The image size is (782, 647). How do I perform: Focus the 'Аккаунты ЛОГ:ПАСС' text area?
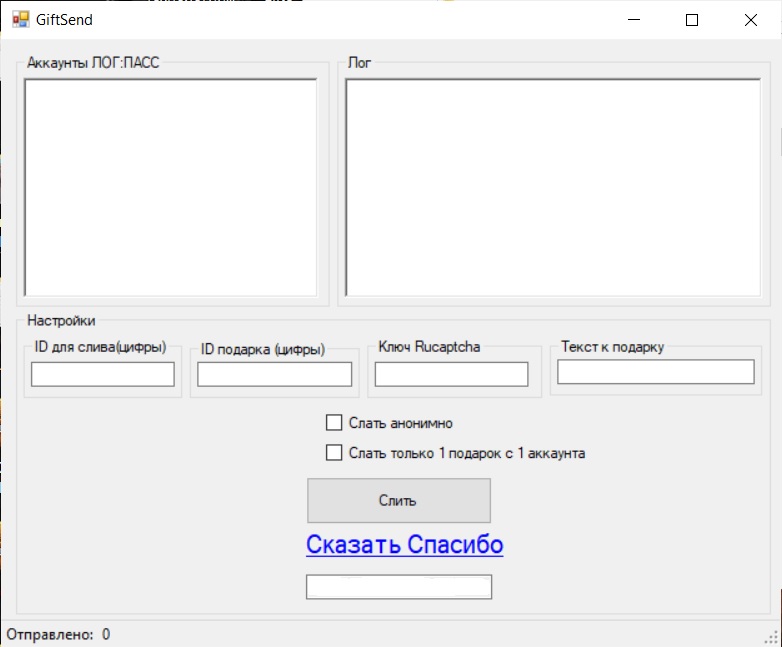point(170,187)
